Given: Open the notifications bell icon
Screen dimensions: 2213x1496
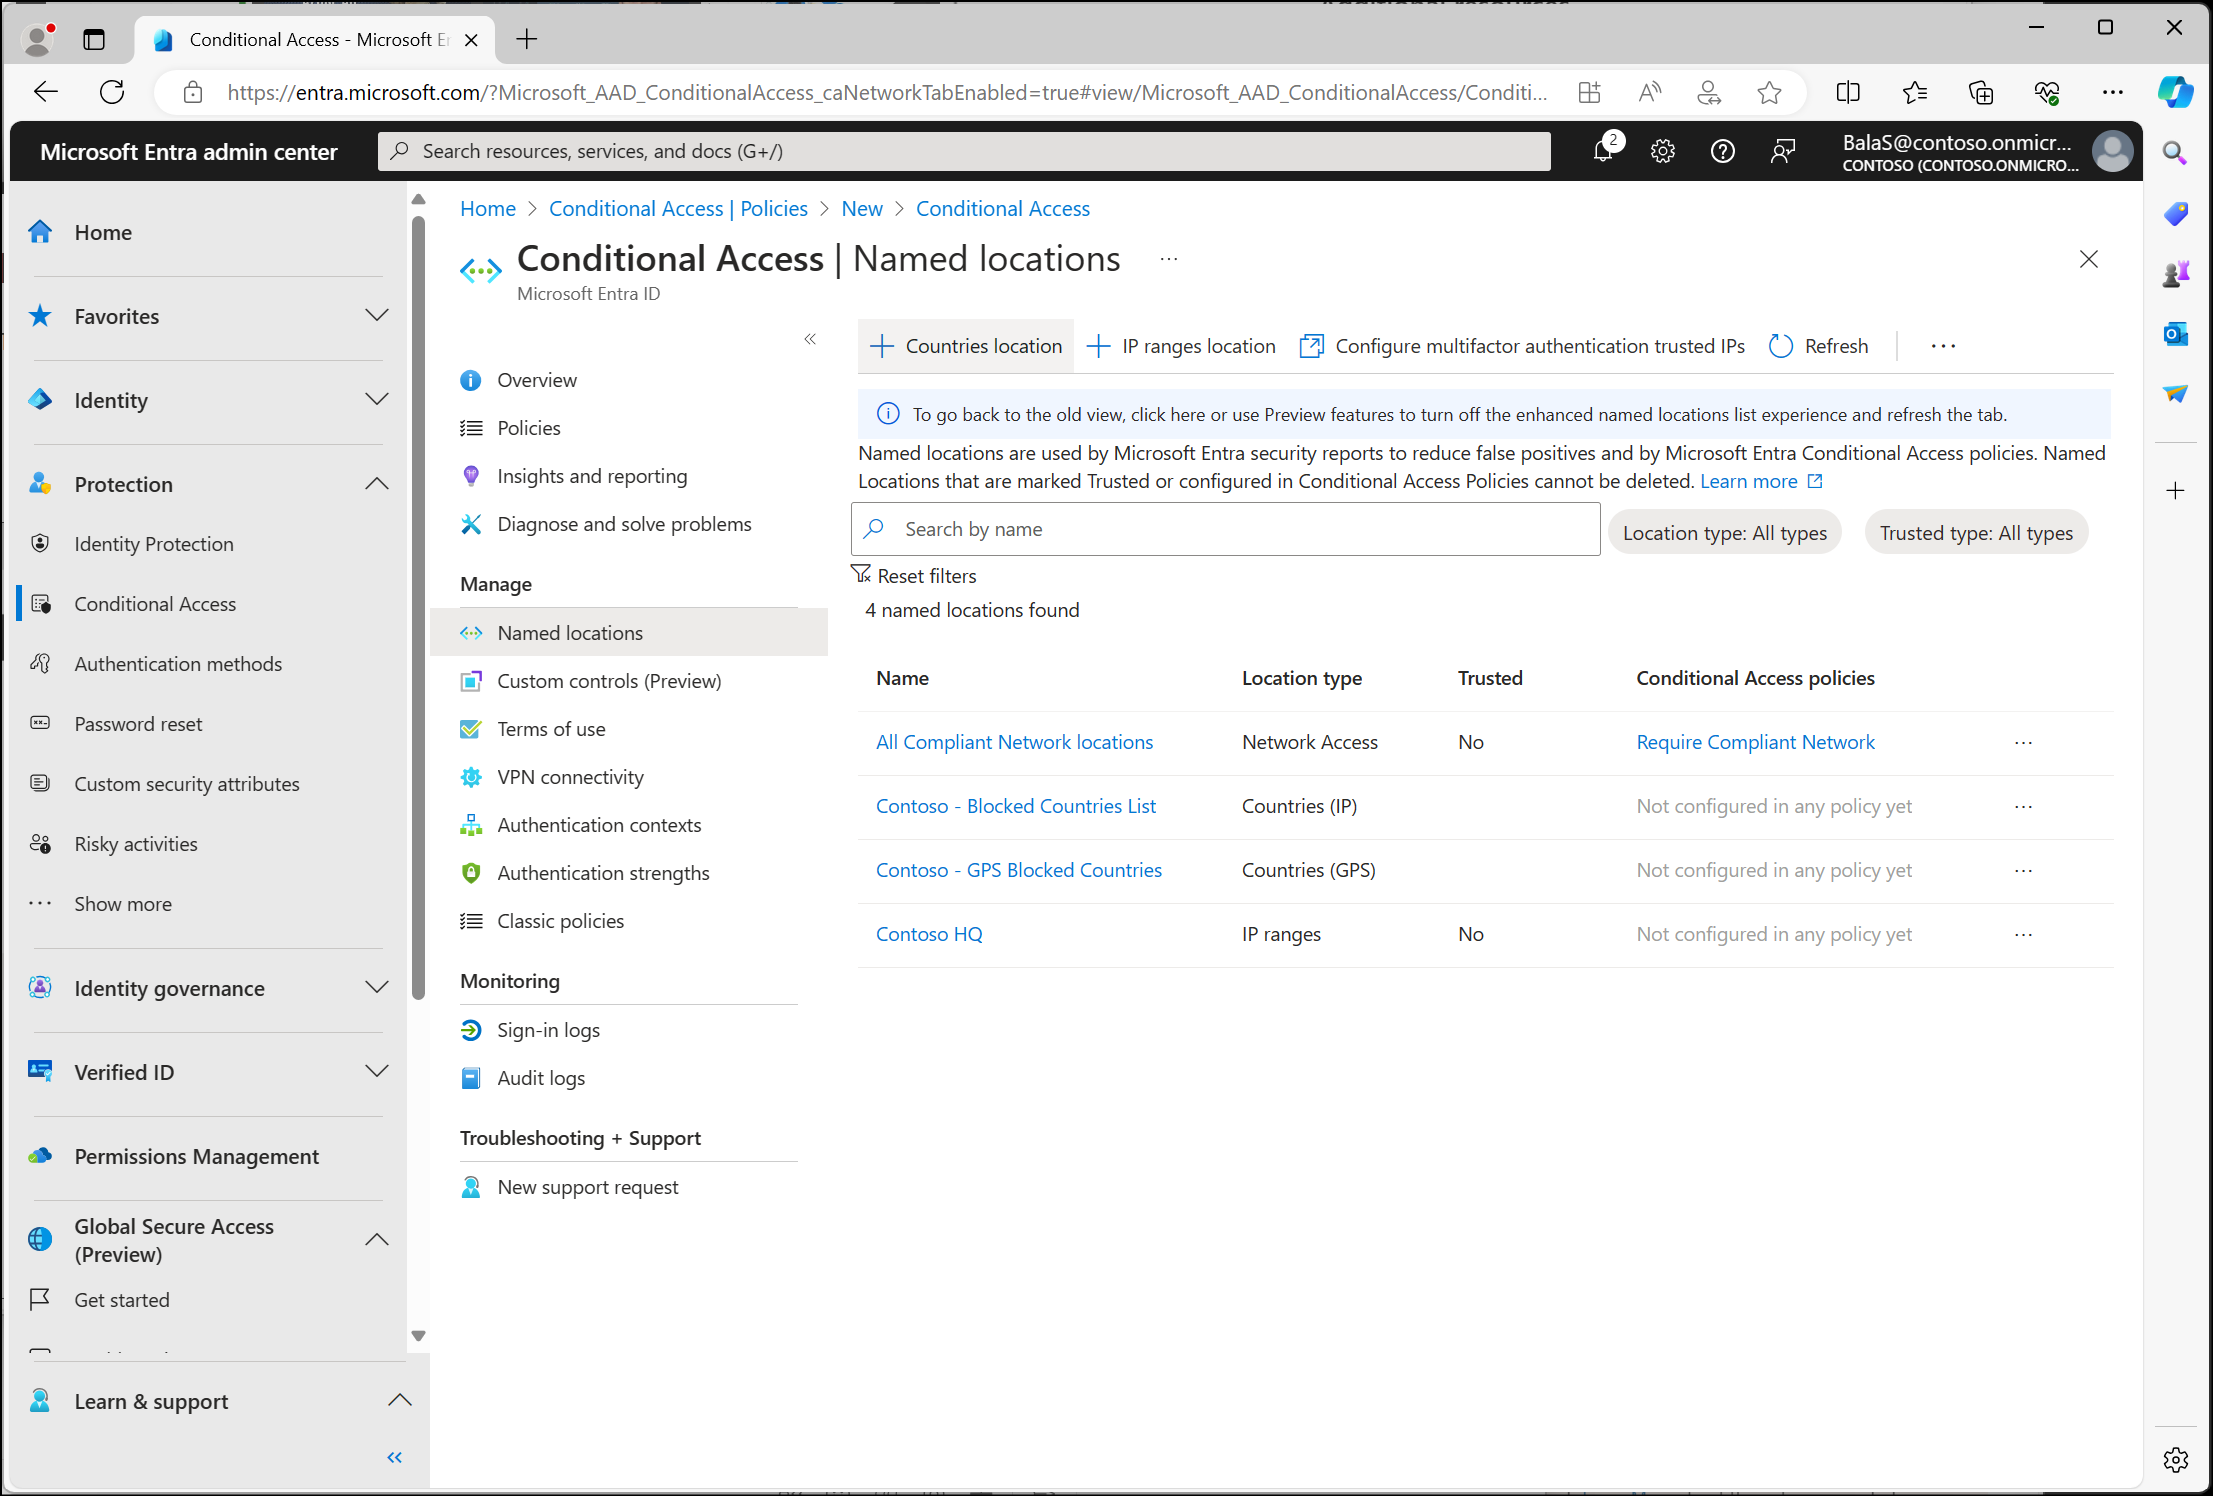Looking at the screenshot, I should click(1603, 151).
